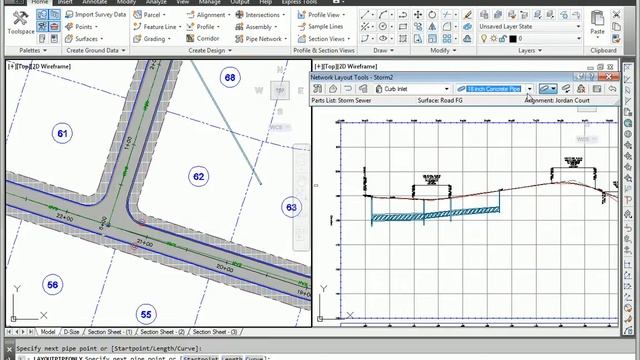The width and height of the screenshot is (640, 360).
Task: Open Layer Properties icon
Action: [484, 15]
